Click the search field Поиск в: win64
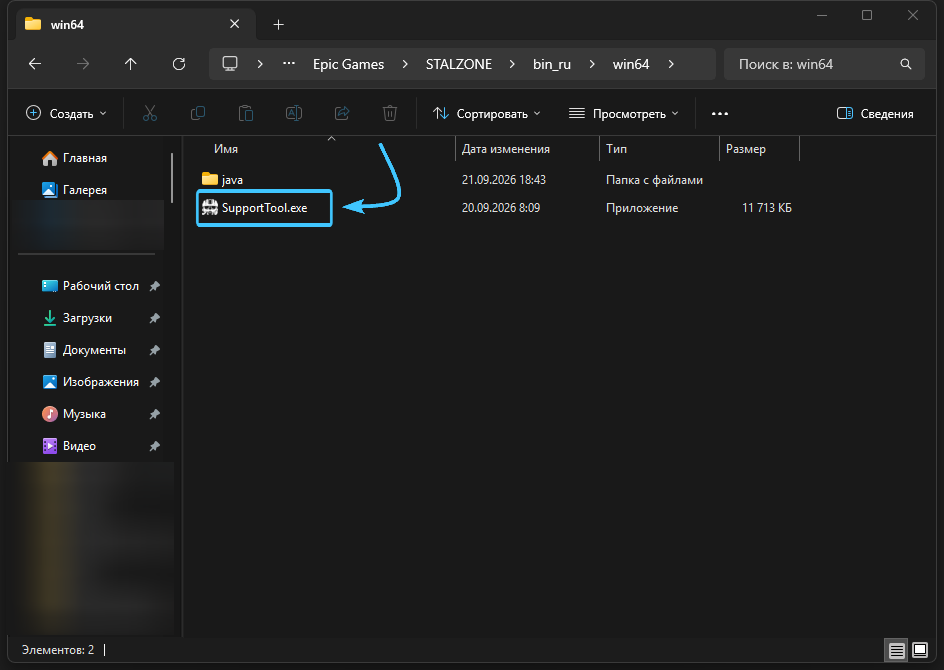This screenshot has height=670, width=944. [x=824, y=64]
